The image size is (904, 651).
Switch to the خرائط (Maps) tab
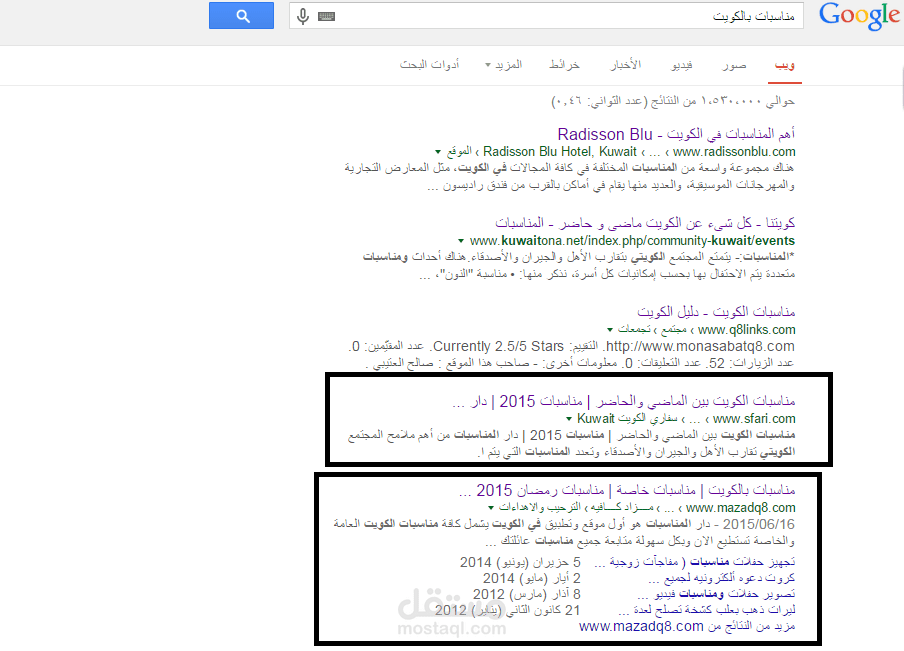click(564, 65)
